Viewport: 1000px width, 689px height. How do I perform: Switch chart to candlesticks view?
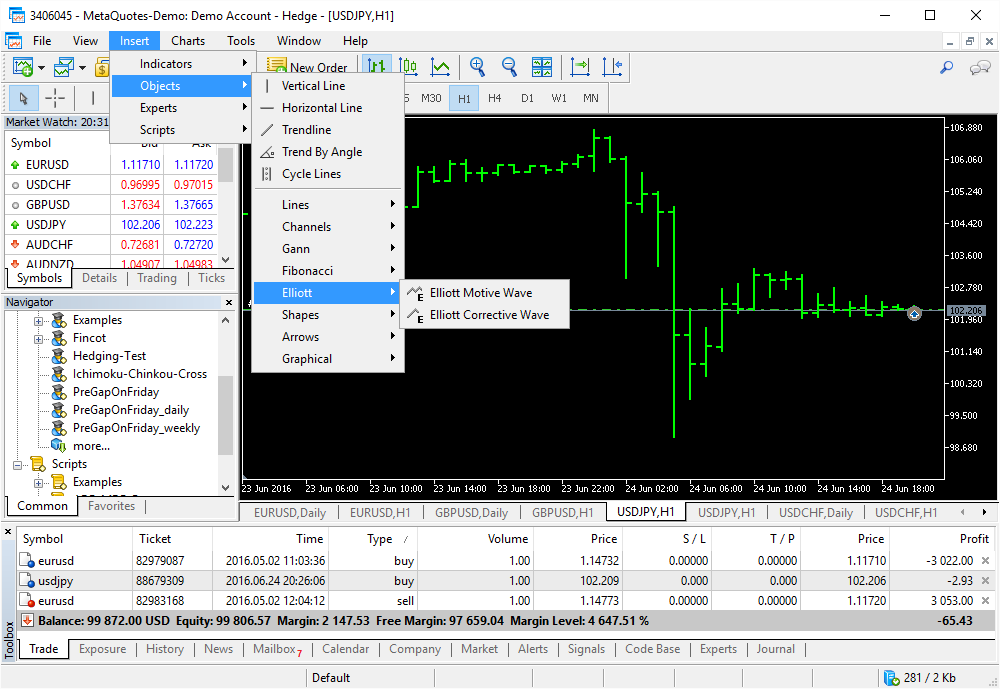tap(409, 67)
